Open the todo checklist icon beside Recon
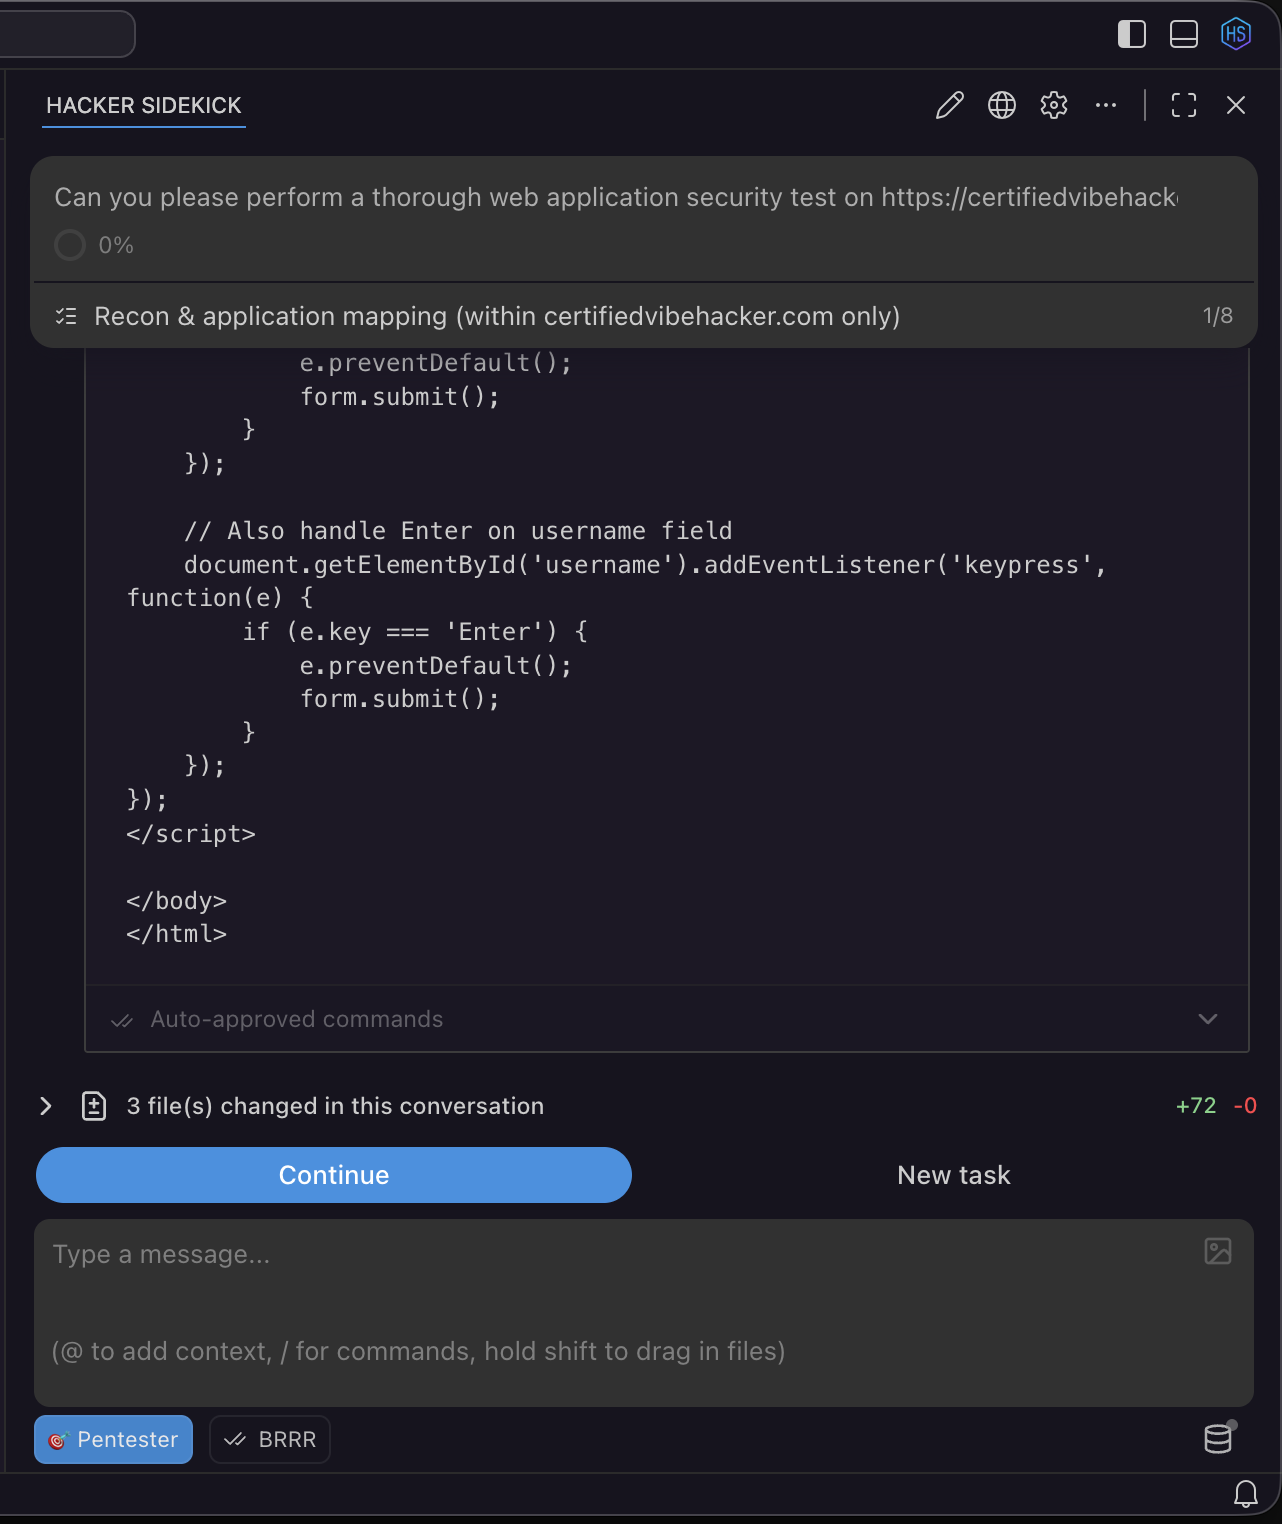1282x1524 pixels. [x=66, y=316]
